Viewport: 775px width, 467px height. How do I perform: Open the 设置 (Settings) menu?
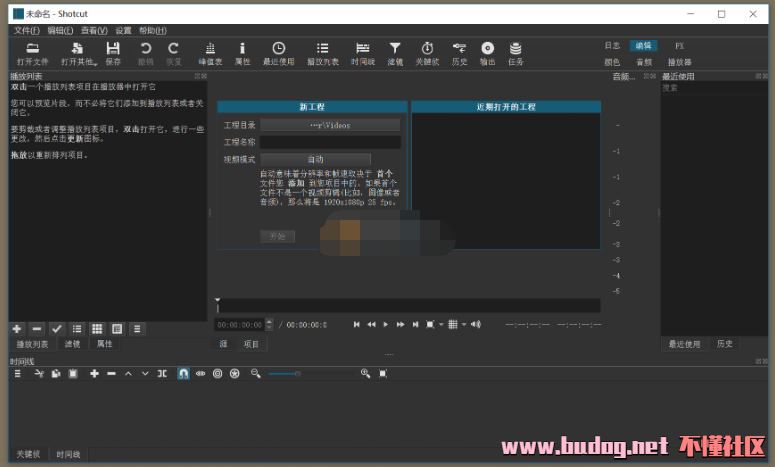click(123, 31)
